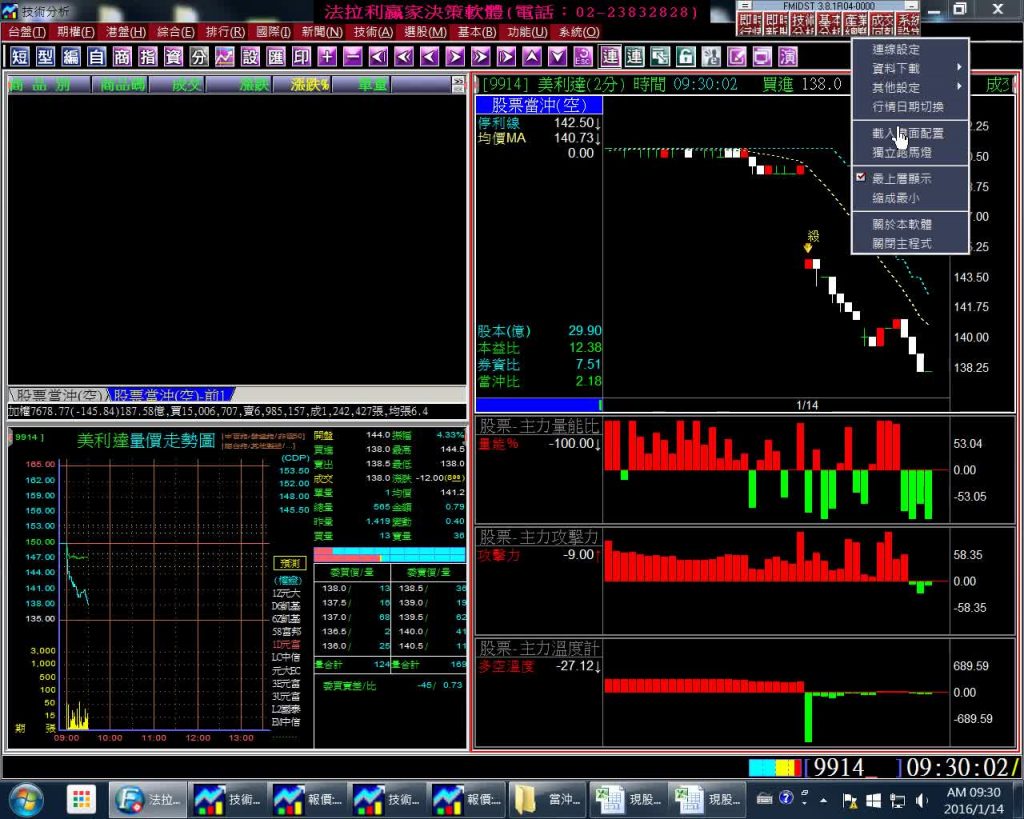This screenshot has width=1024, height=819.
Task: Select 行情日期切換 menu entry
Action: point(910,106)
